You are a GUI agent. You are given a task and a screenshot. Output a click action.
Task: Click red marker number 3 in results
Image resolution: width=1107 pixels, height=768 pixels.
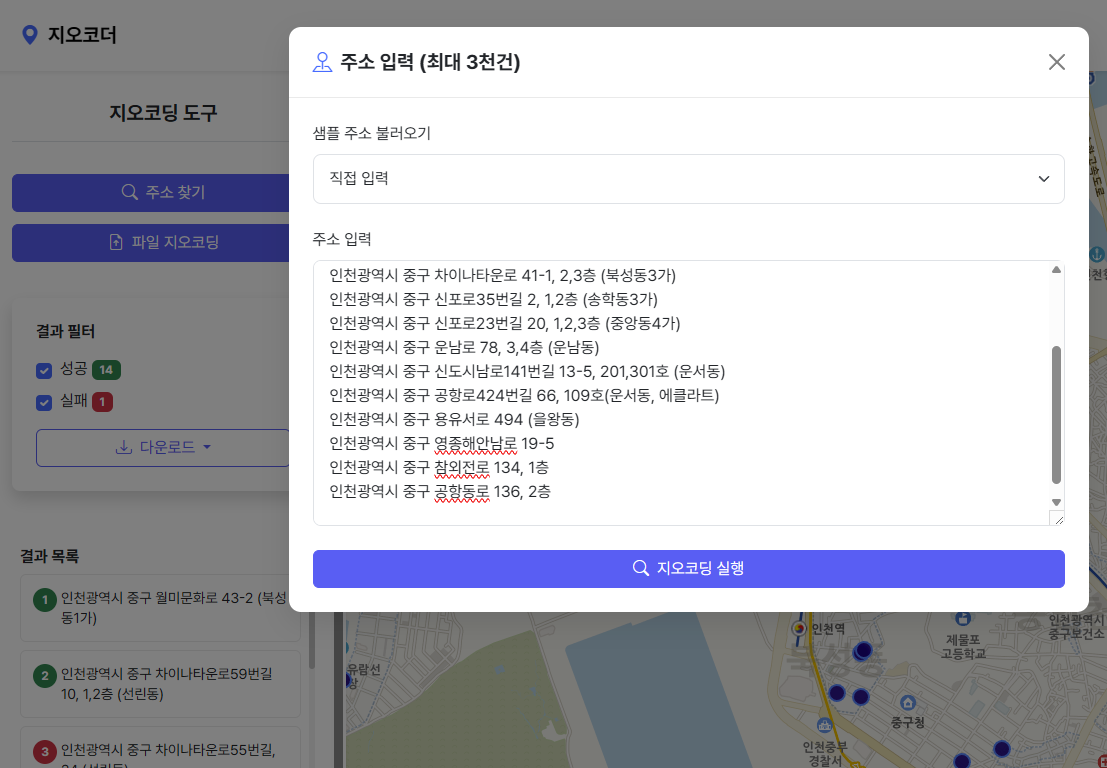point(44,751)
